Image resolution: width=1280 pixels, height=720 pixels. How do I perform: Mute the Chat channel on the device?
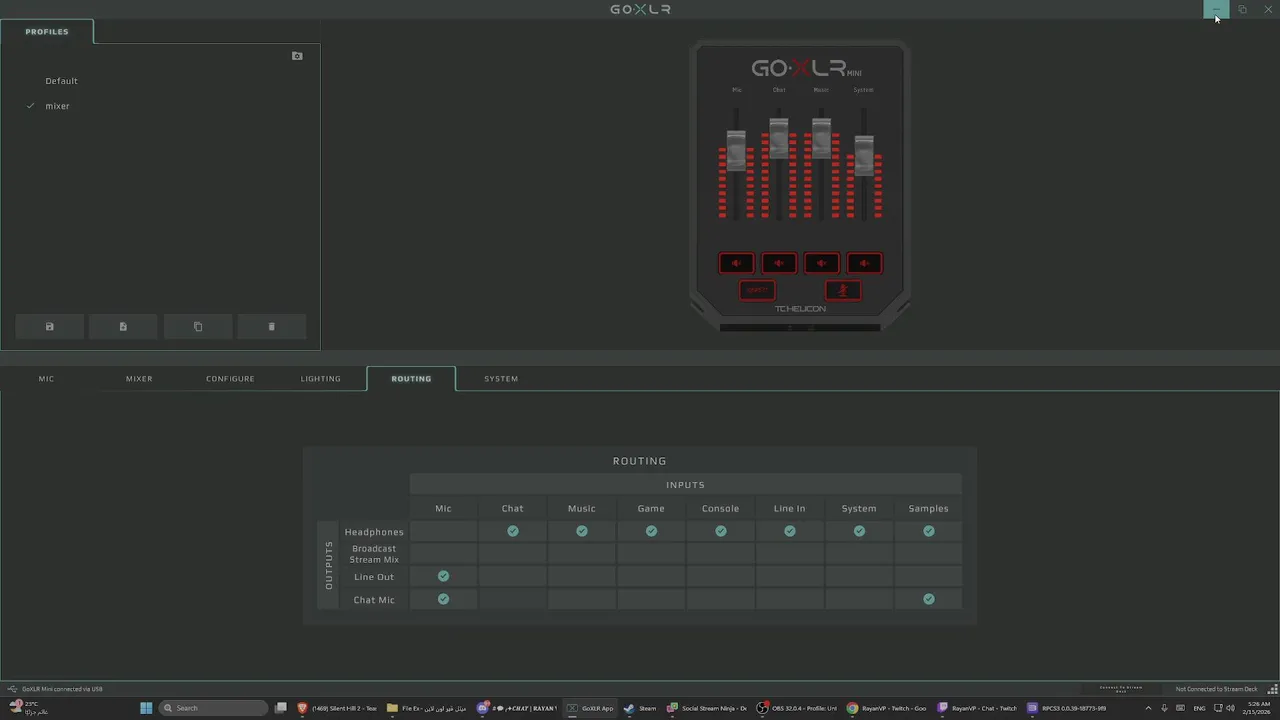[x=779, y=263]
